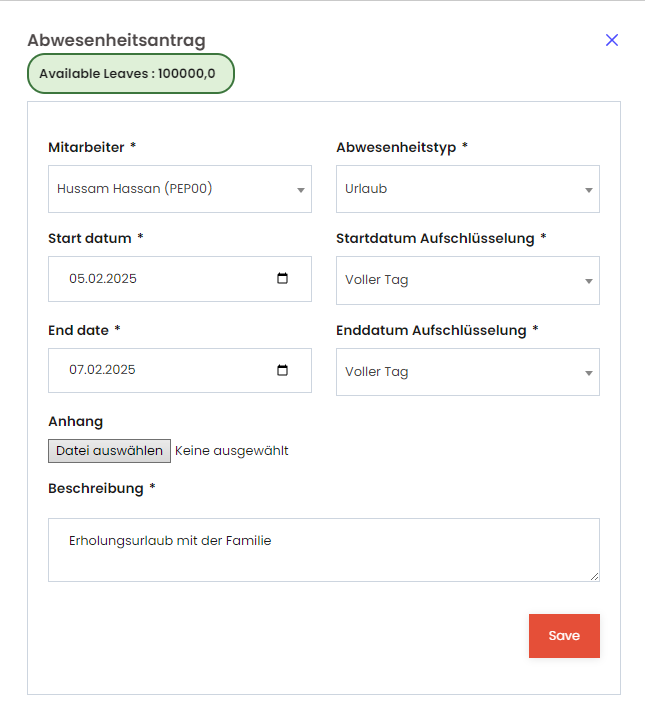645x720 pixels.
Task: Focus the Beschreibung text area
Action: click(x=324, y=550)
